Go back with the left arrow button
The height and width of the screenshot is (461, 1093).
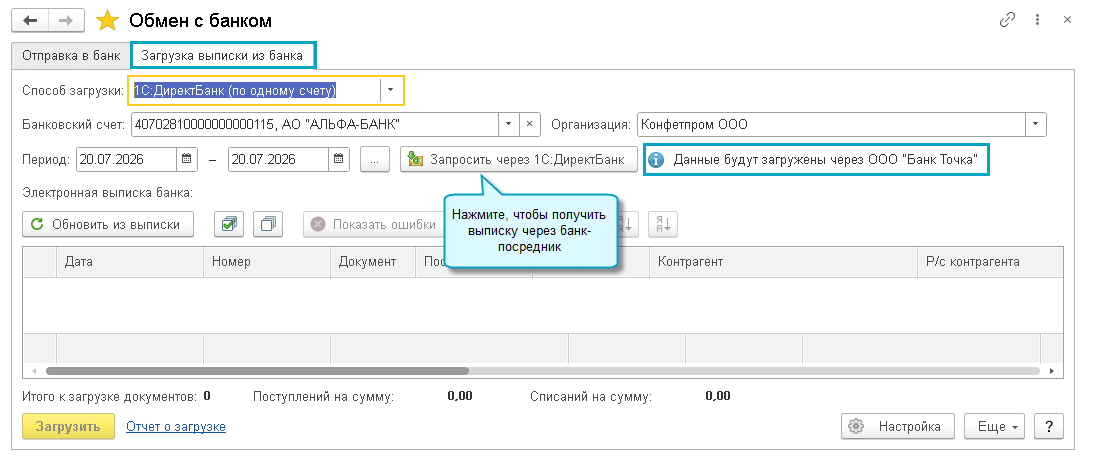(30, 21)
